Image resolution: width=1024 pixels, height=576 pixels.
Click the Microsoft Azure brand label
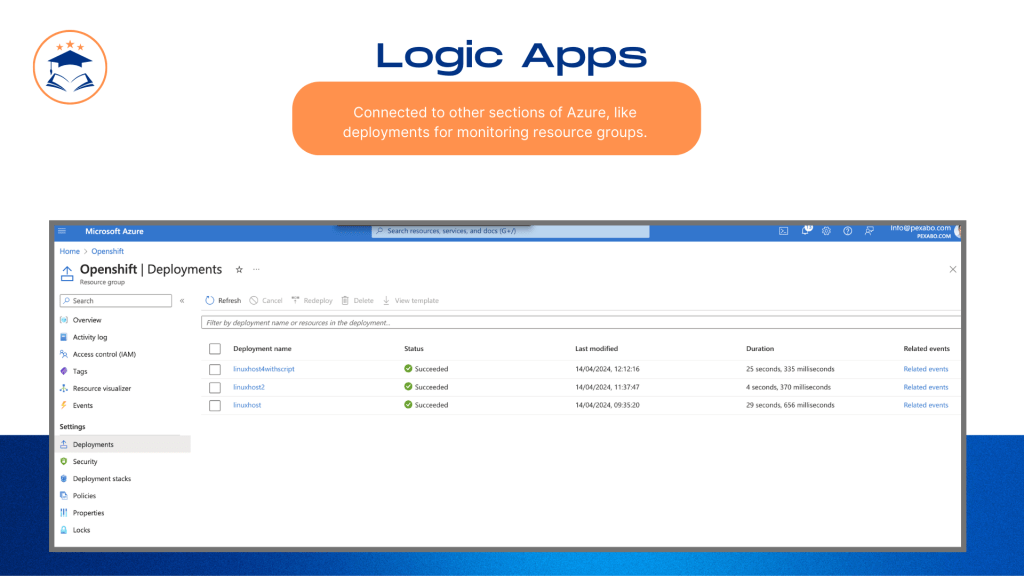[114, 231]
